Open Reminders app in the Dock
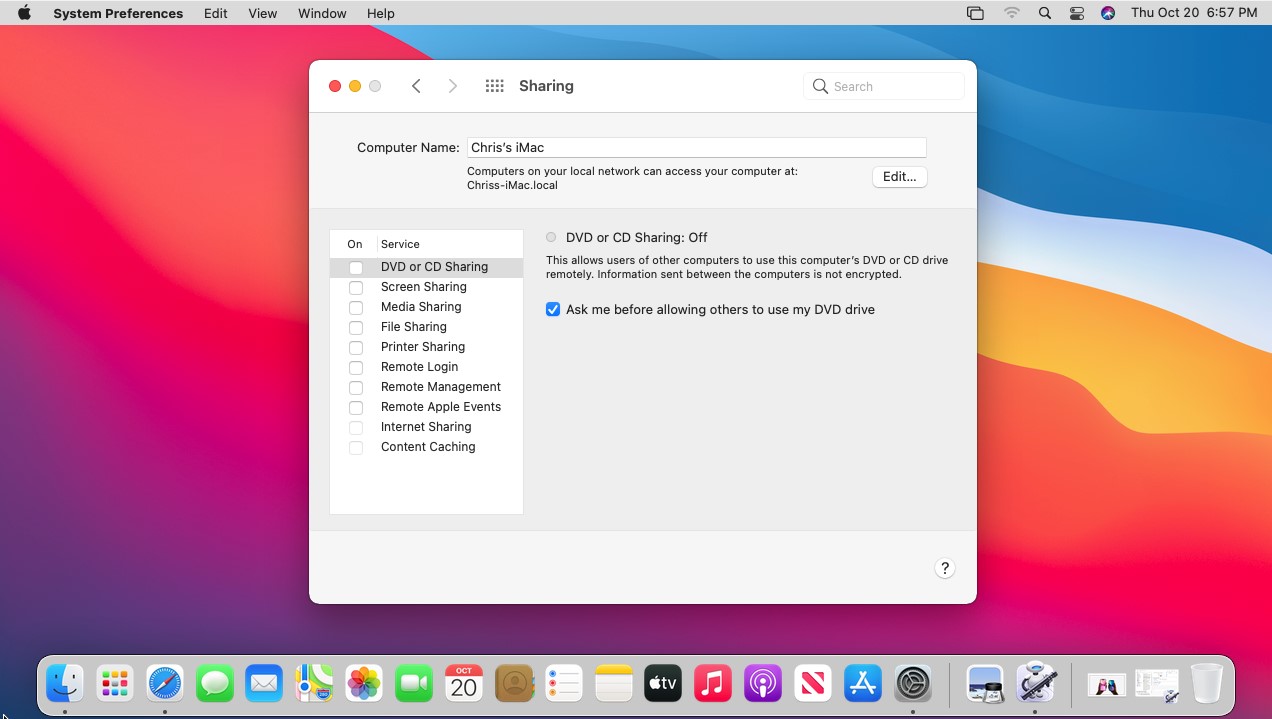 pos(564,684)
